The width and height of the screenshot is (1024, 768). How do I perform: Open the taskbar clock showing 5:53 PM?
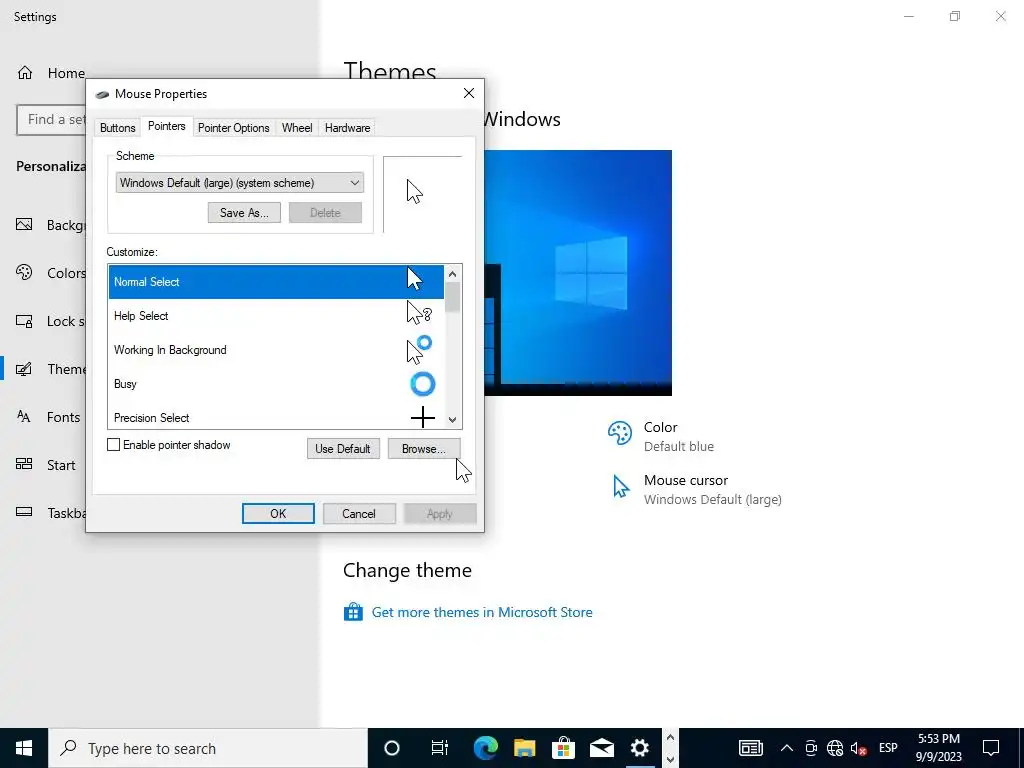(x=939, y=748)
